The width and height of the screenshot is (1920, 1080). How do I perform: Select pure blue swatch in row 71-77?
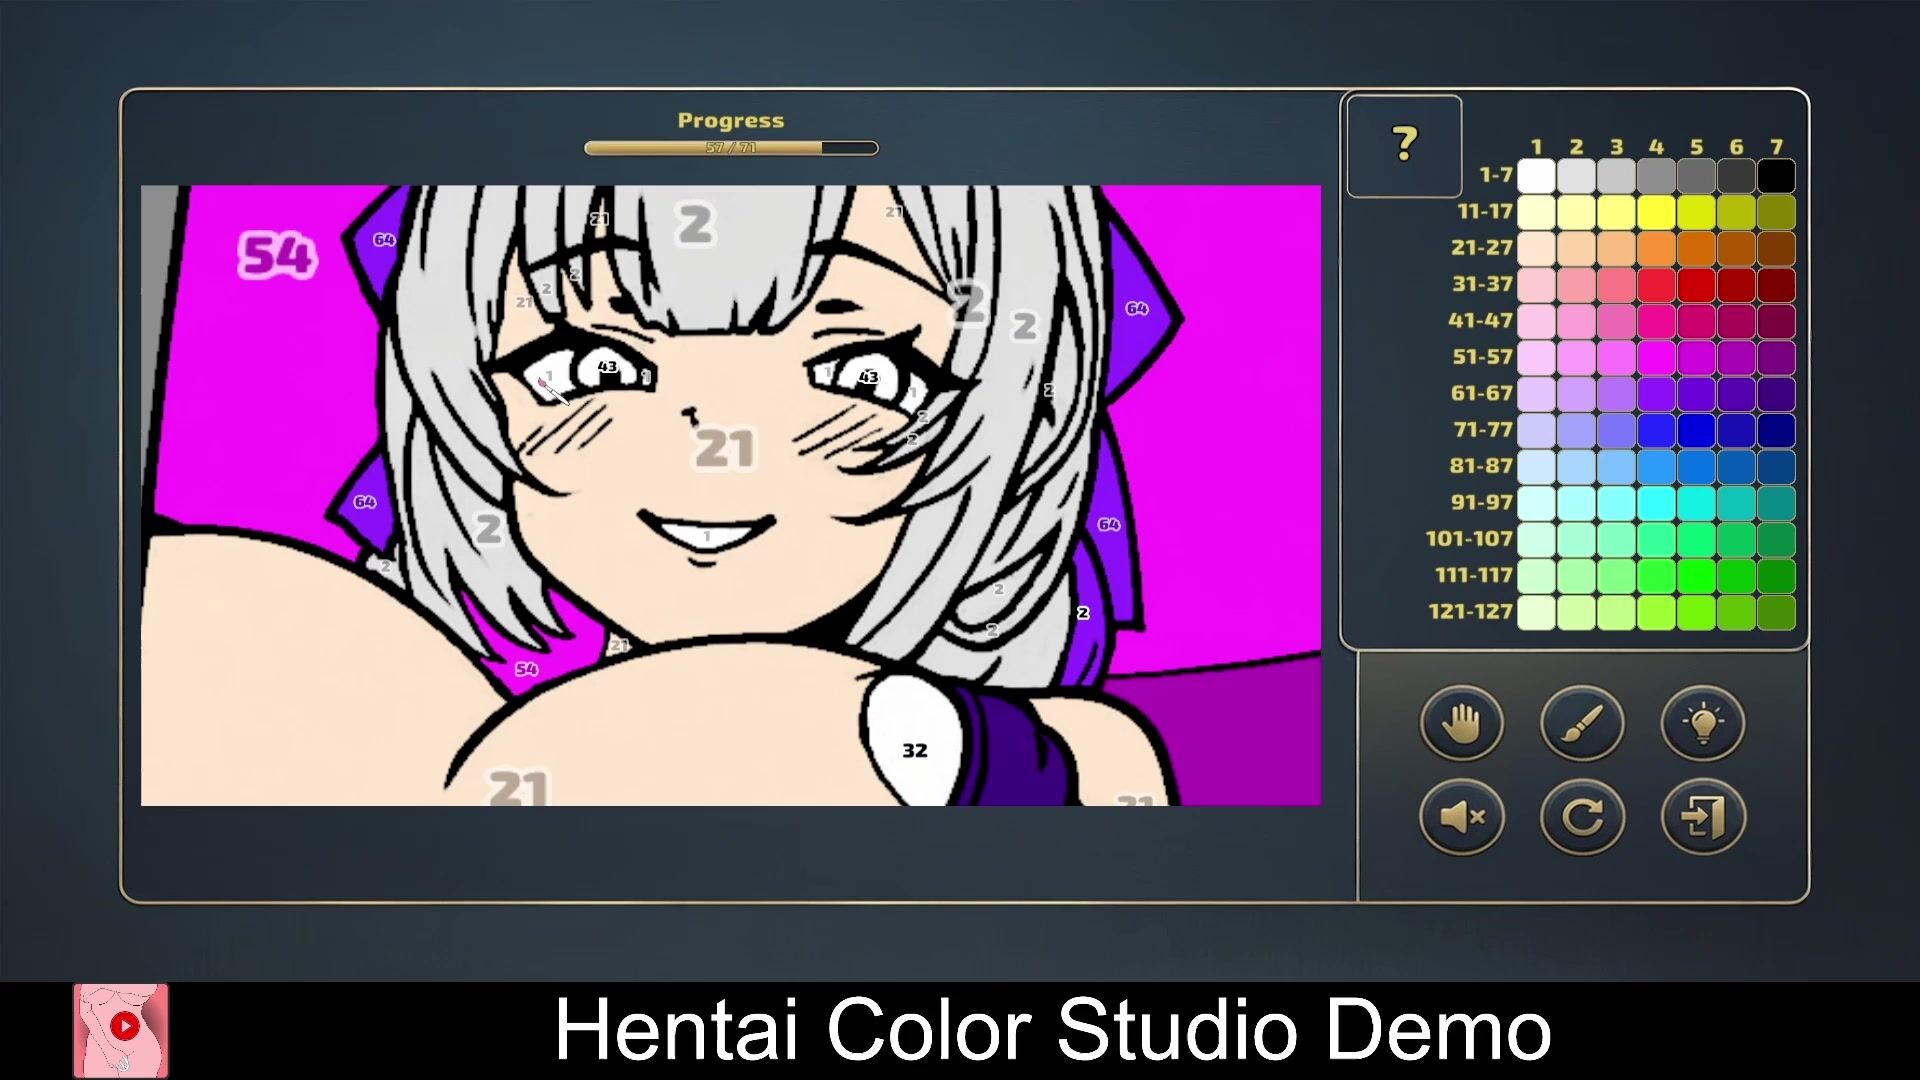(x=1696, y=430)
